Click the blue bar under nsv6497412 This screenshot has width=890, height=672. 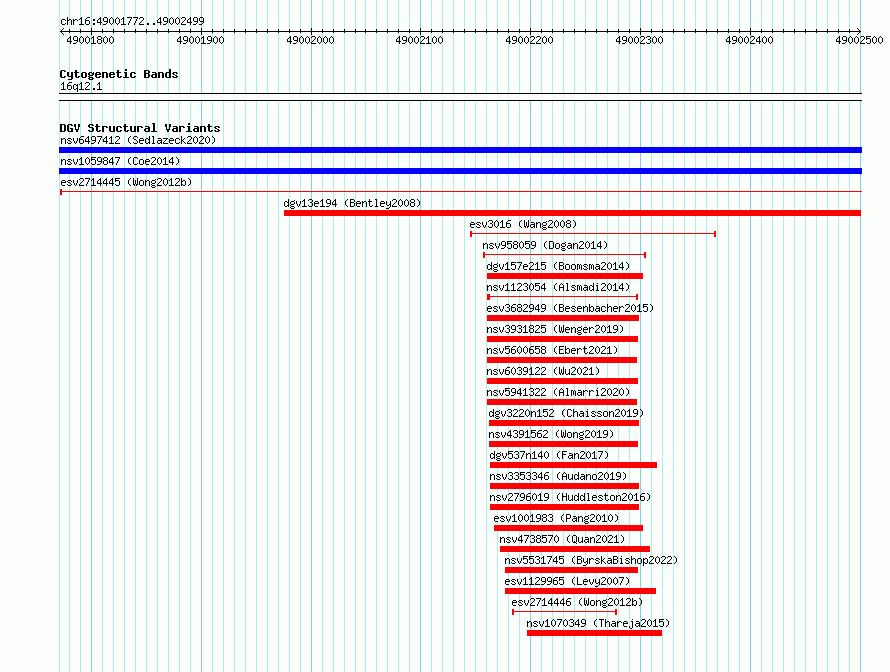(460, 150)
